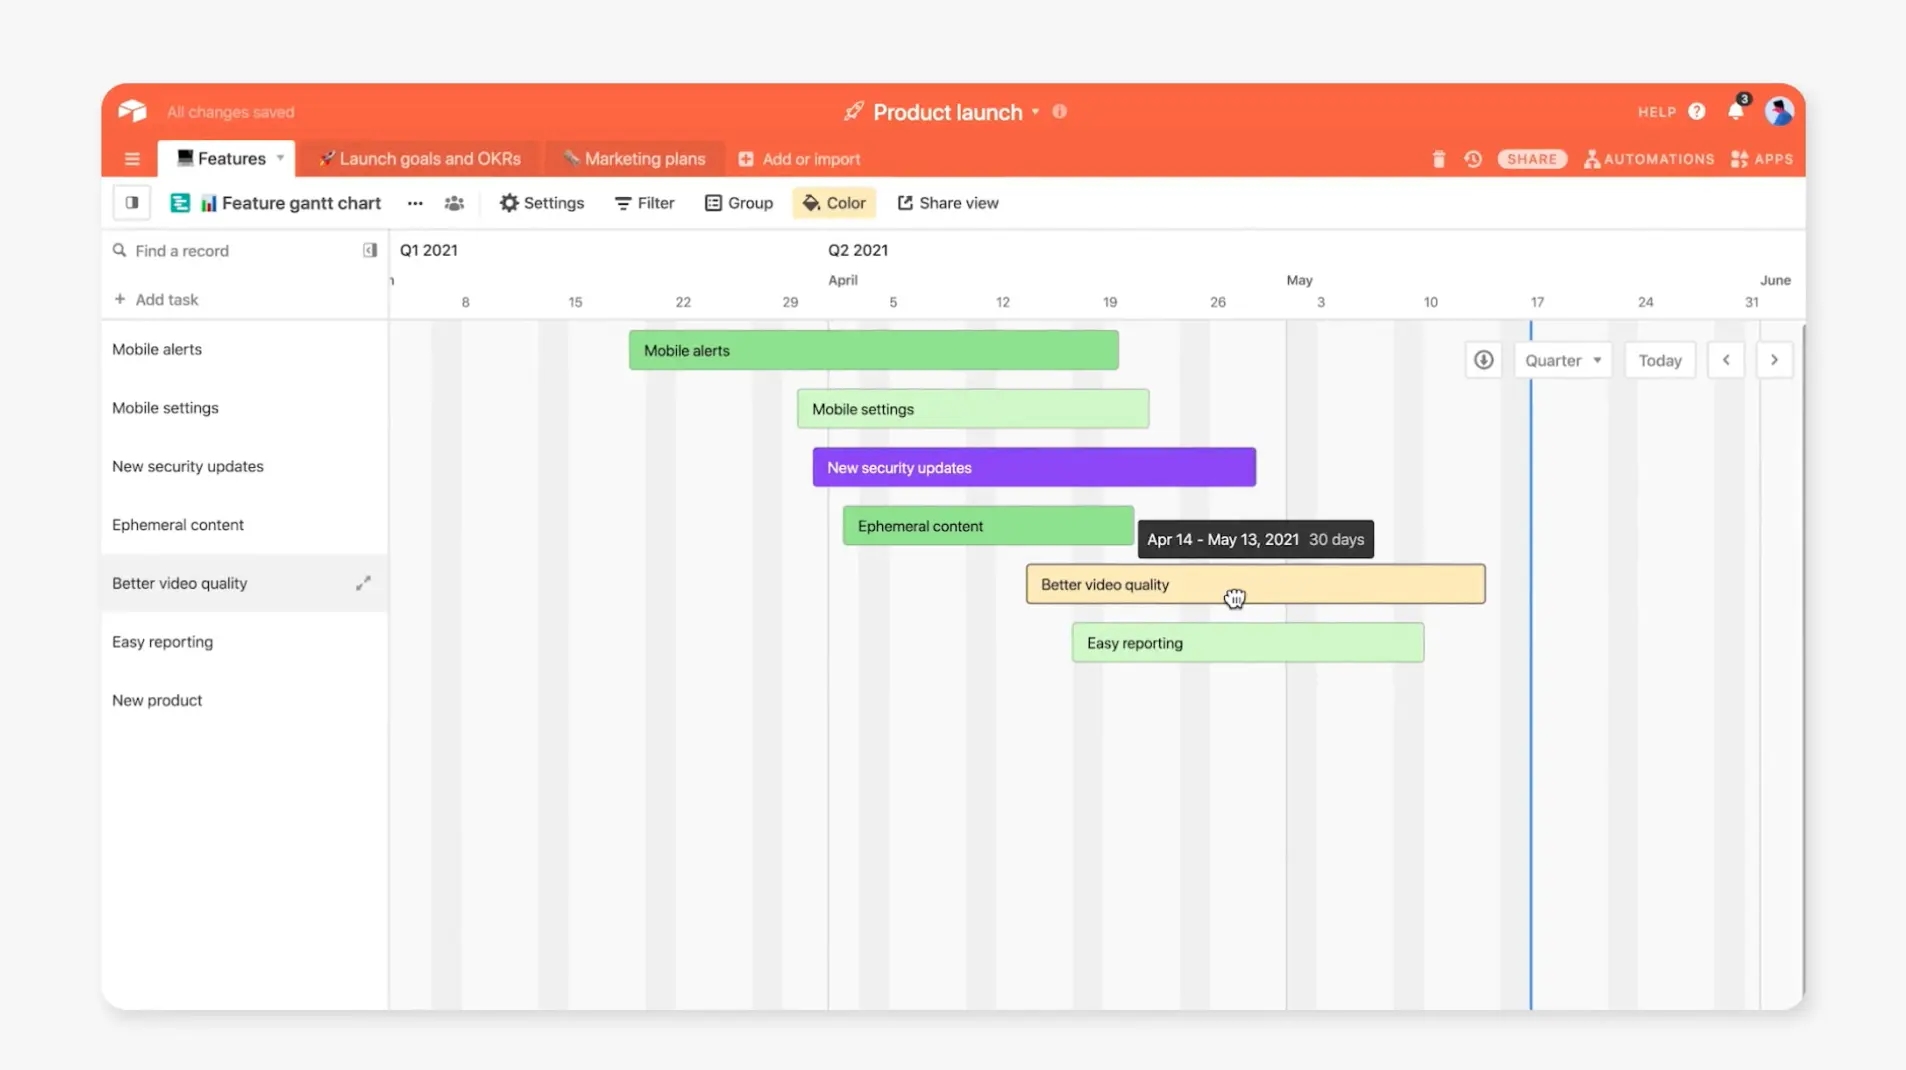Jump to Today on the timeline
Image resolution: width=1906 pixels, height=1070 pixels.
(x=1659, y=359)
